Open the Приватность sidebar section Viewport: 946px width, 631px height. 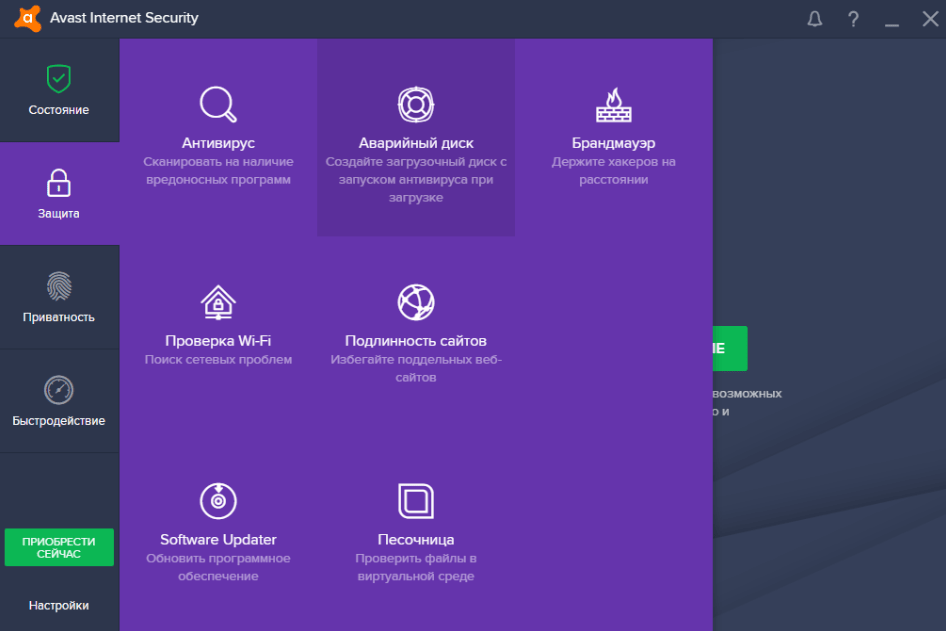pyautogui.click(x=59, y=298)
